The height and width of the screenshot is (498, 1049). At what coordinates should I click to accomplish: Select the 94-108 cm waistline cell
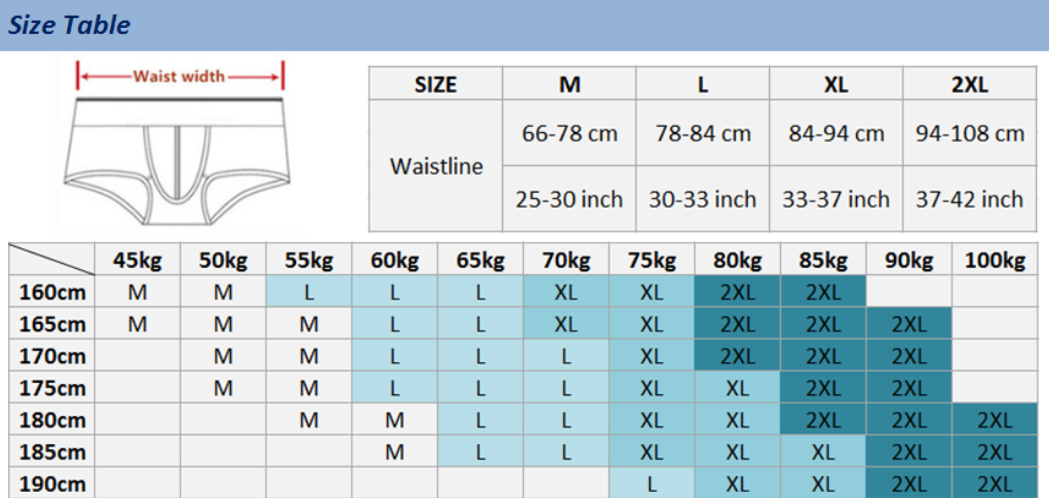click(x=969, y=133)
